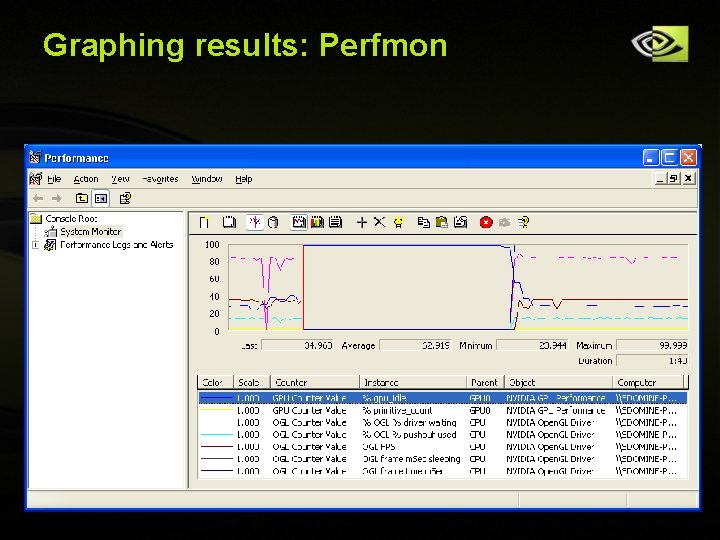
Task: Sort by Counter column header
Action: (x=315, y=382)
